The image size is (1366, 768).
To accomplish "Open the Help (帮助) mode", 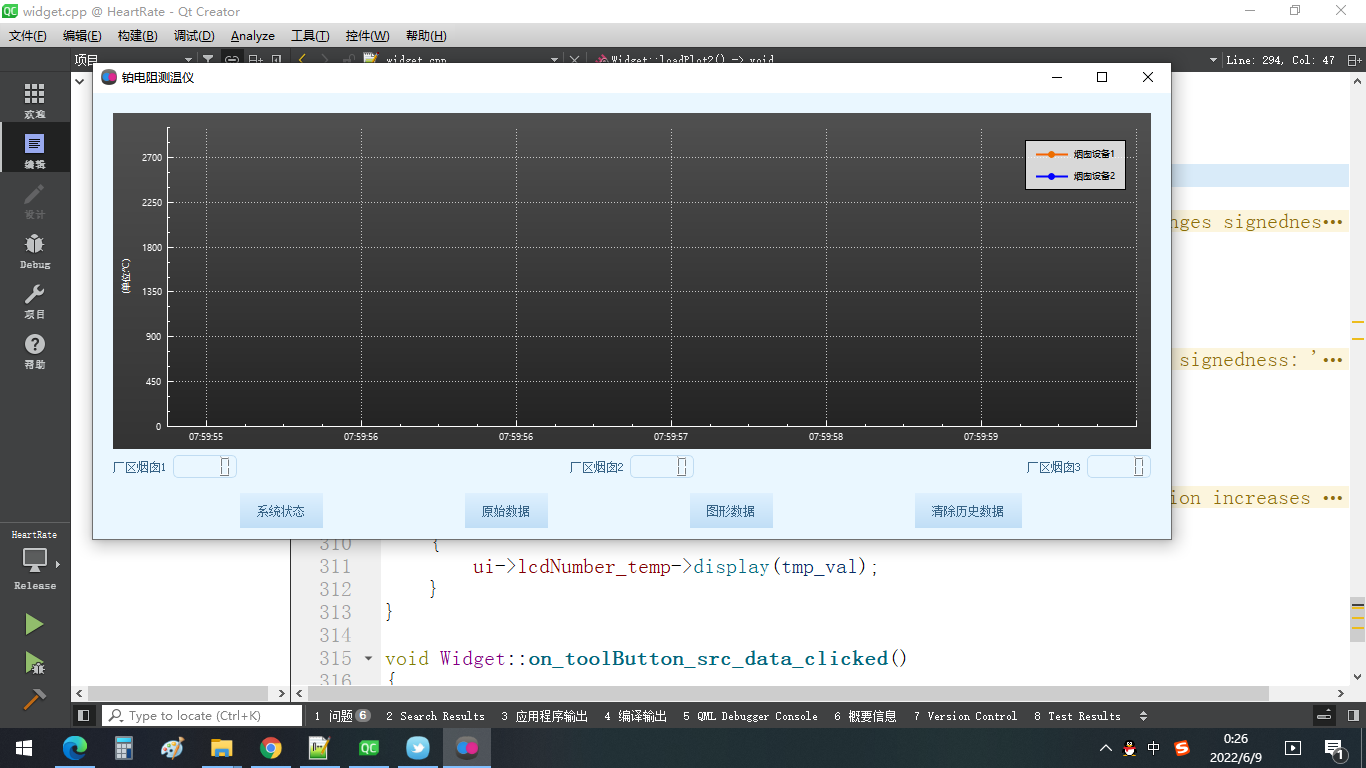I will click(35, 349).
